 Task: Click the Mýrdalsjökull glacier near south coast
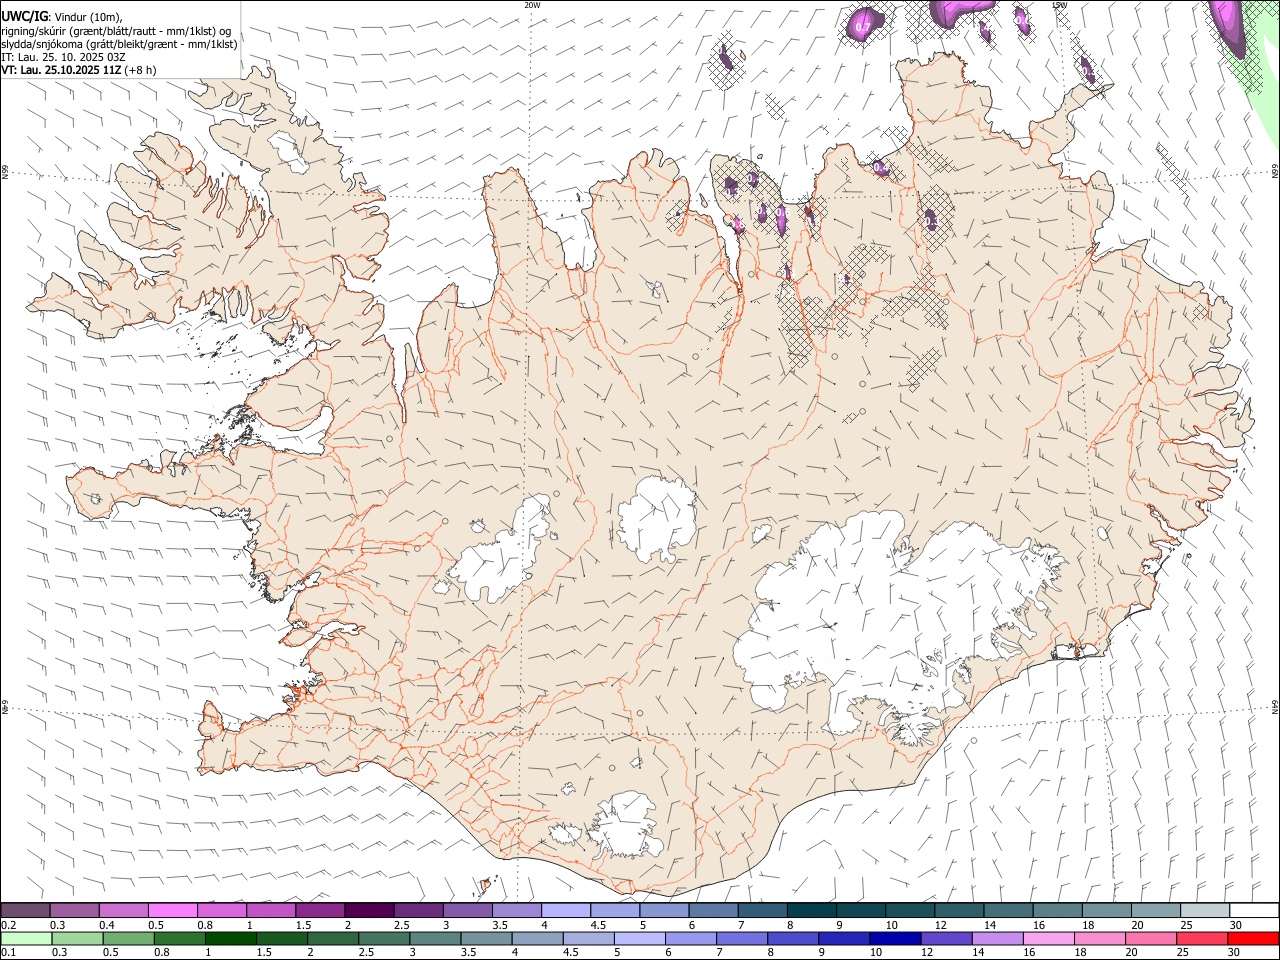point(627,825)
